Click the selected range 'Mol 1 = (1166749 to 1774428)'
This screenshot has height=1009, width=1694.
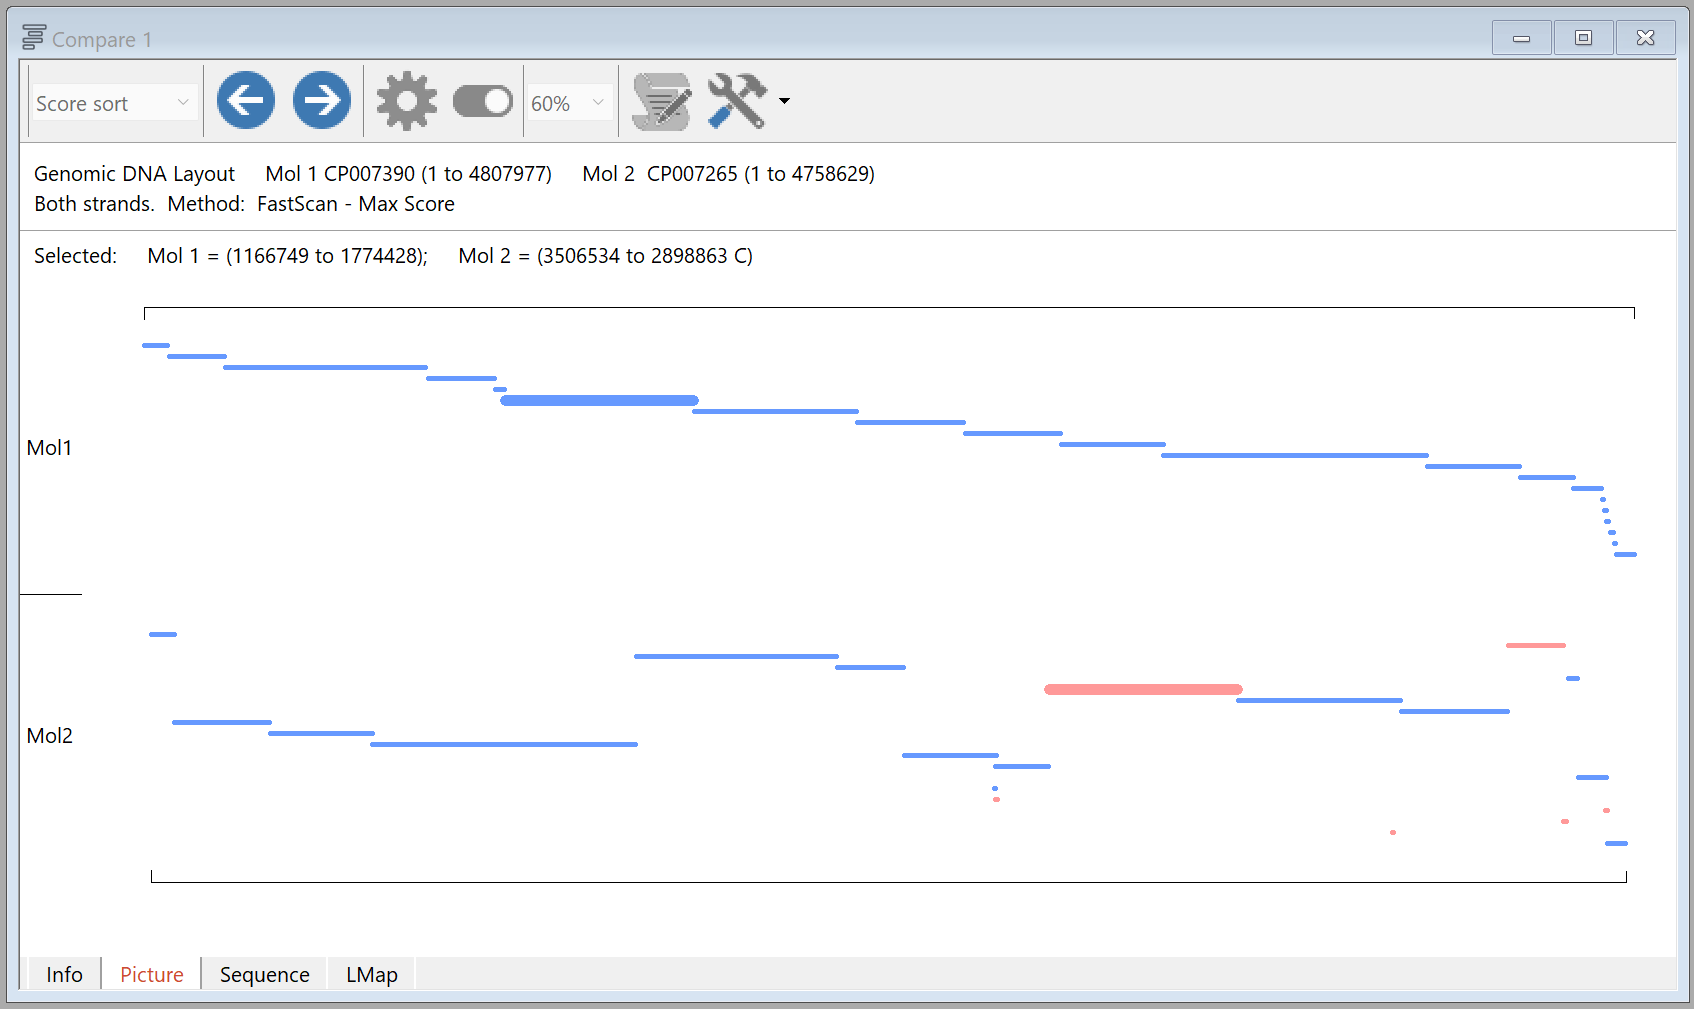coord(287,256)
